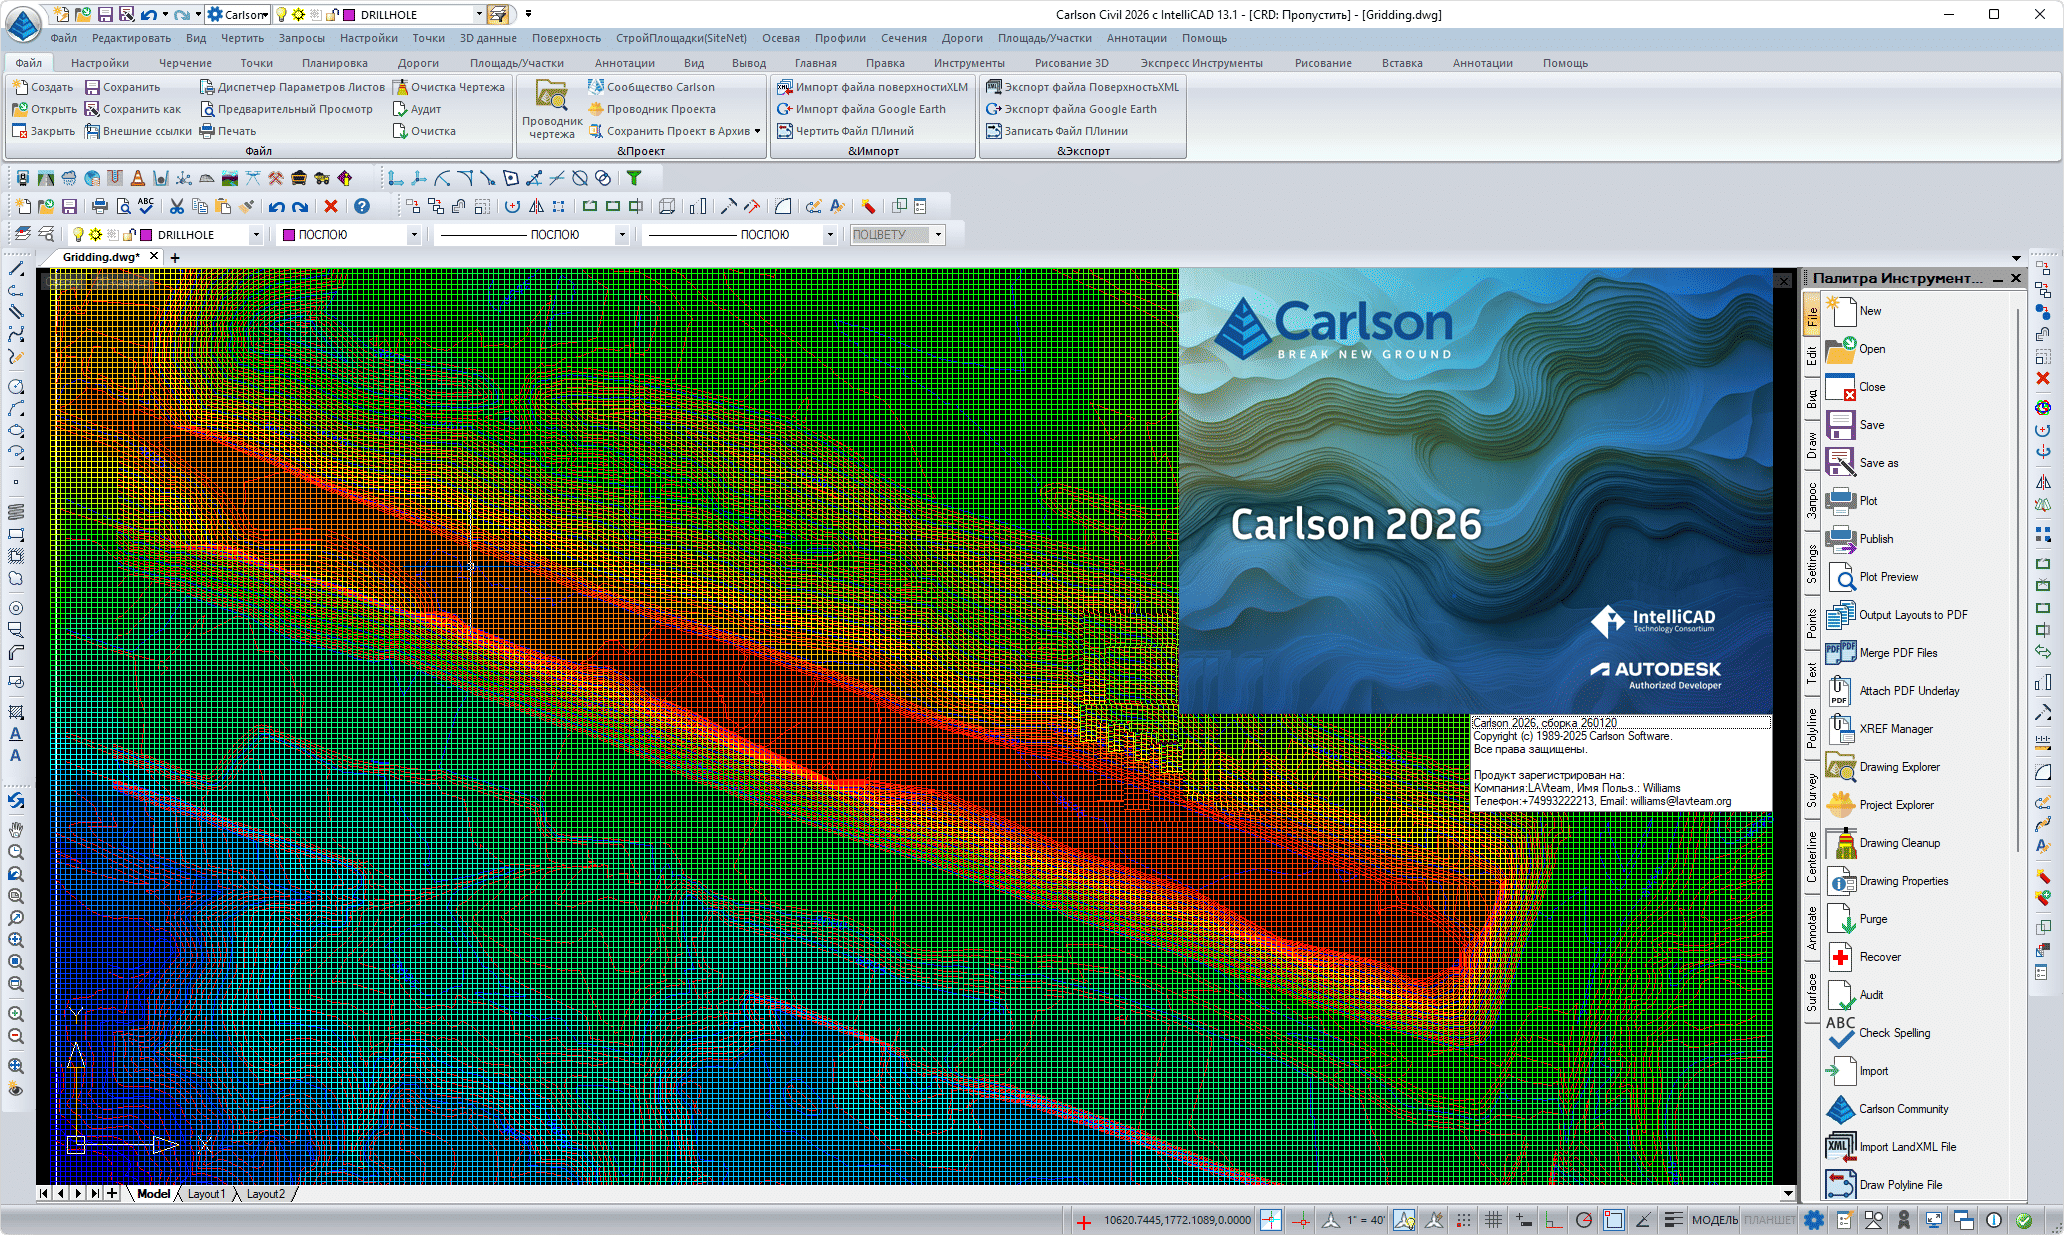The width and height of the screenshot is (2064, 1235).
Task: Open the quick access toolbar customize arrow
Action: (528, 14)
